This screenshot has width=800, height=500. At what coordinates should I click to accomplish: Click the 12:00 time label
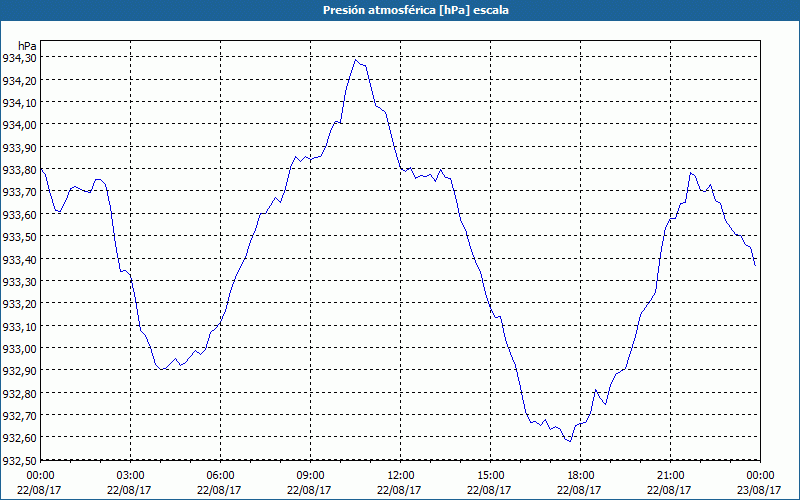[401, 476]
